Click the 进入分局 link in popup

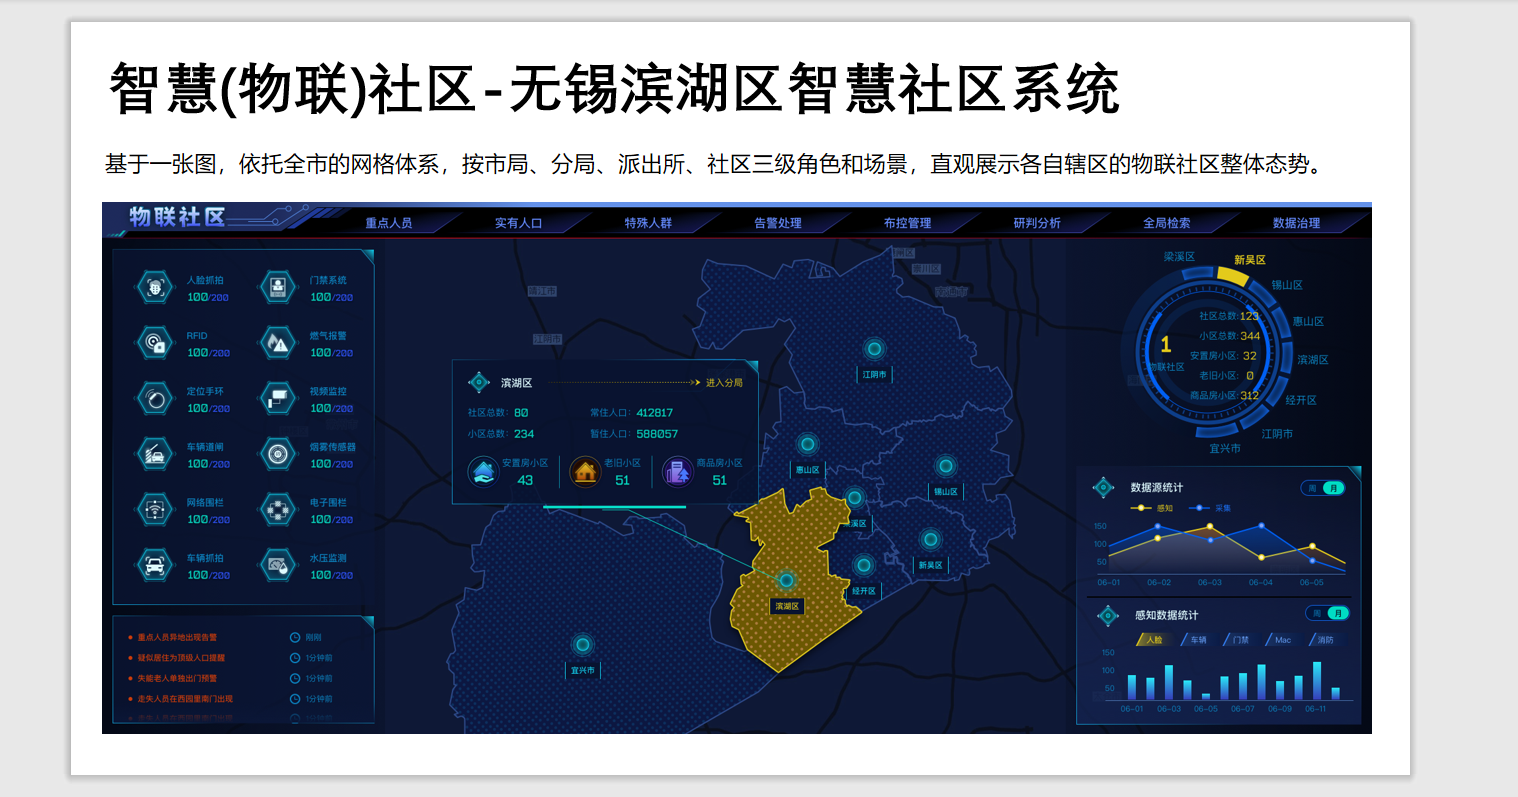pyautogui.click(x=723, y=383)
